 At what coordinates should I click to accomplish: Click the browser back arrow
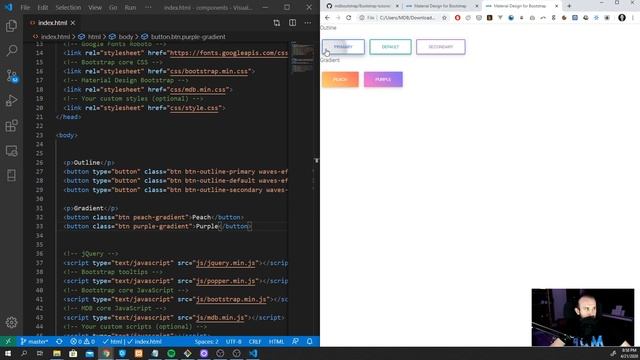point(327,18)
